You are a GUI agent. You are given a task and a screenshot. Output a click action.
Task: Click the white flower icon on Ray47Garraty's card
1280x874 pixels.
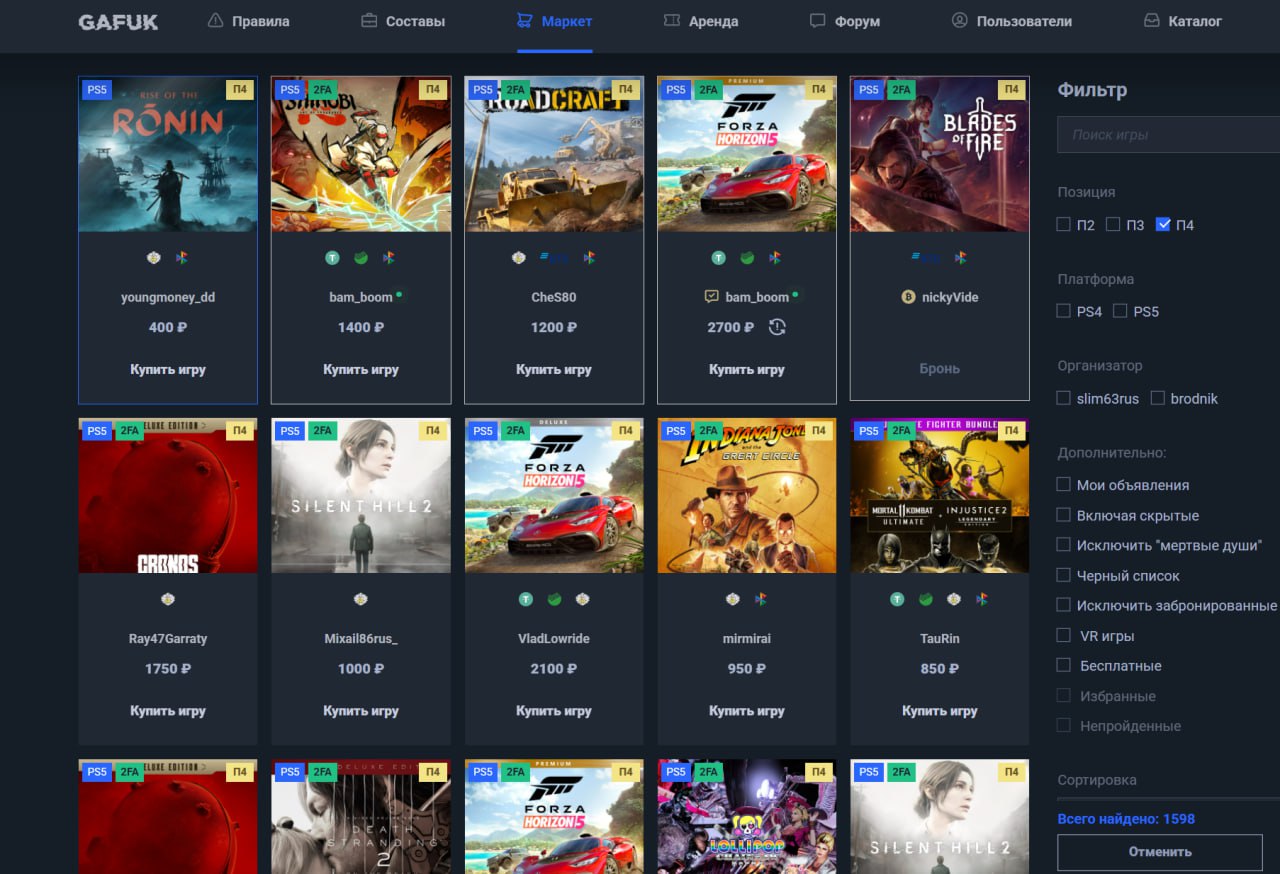pos(168,599)
